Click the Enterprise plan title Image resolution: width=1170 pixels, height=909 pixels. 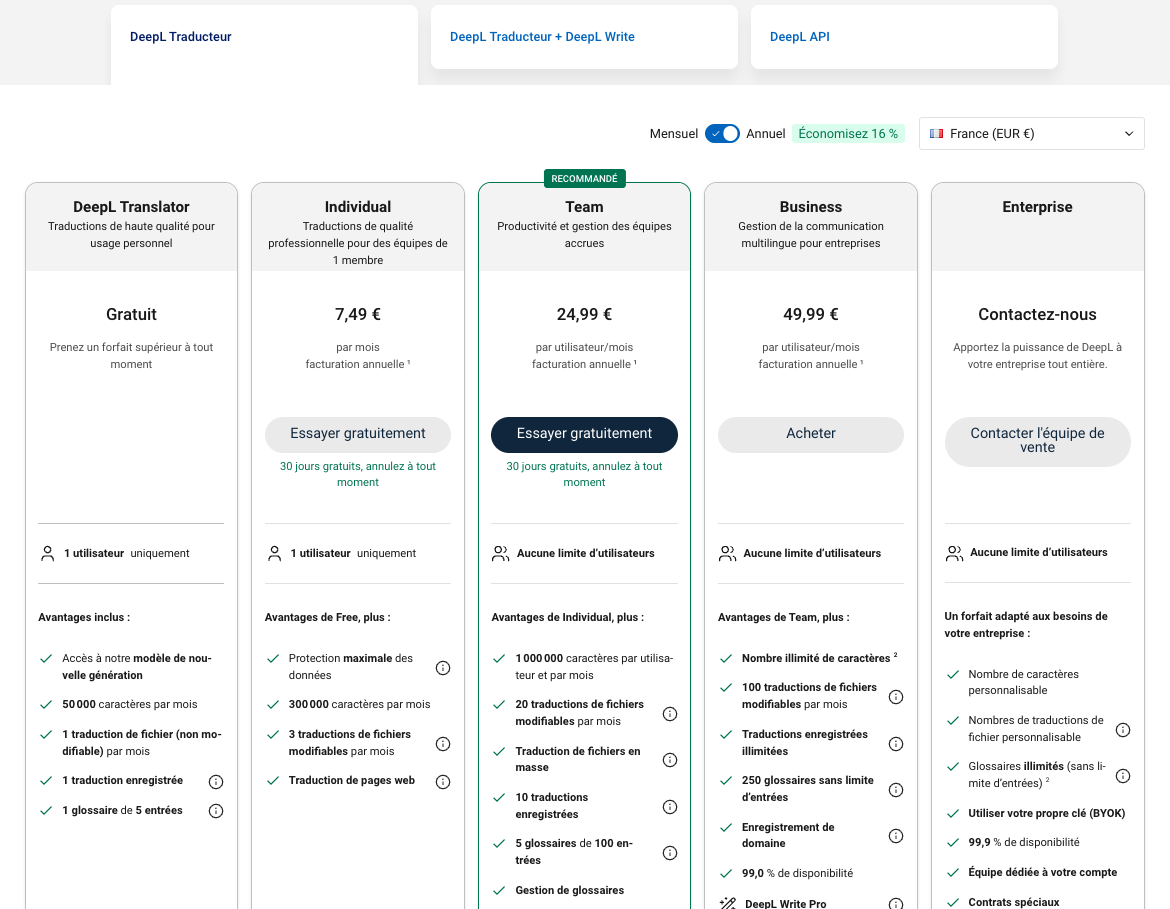click(1037, 207)
